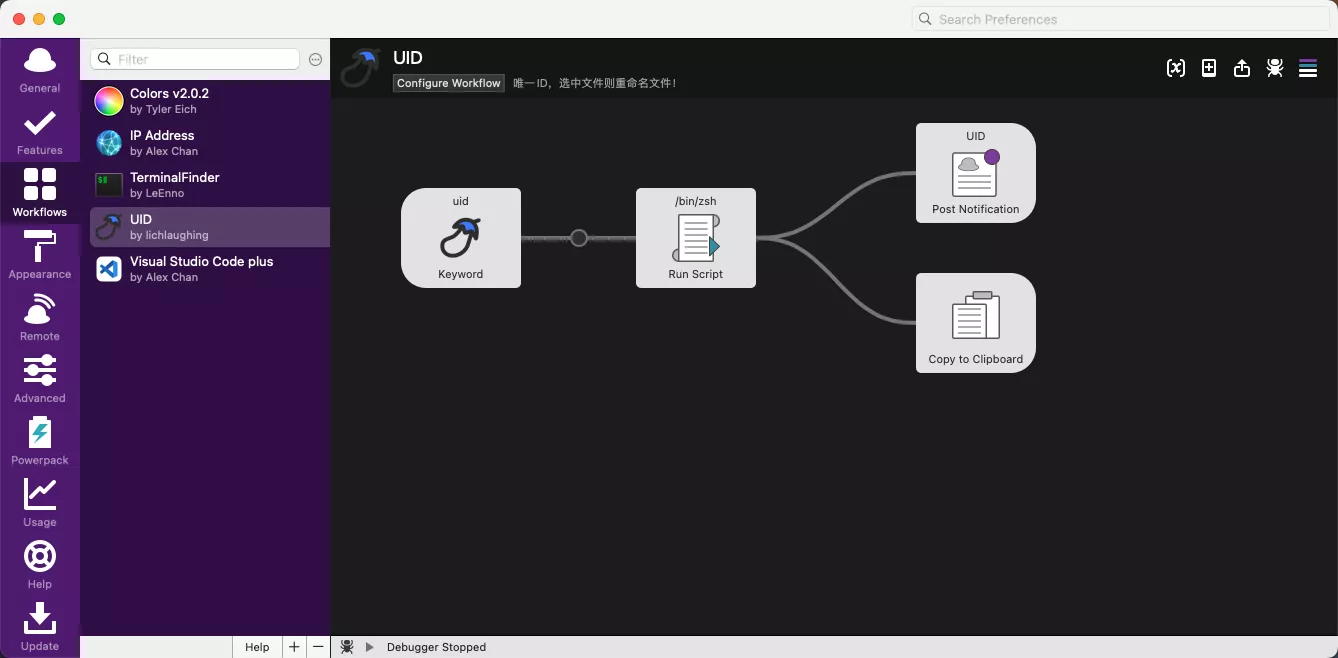Select the Post Notification node
Screen dimensions: 1338x658
click(x=975, y=173)
